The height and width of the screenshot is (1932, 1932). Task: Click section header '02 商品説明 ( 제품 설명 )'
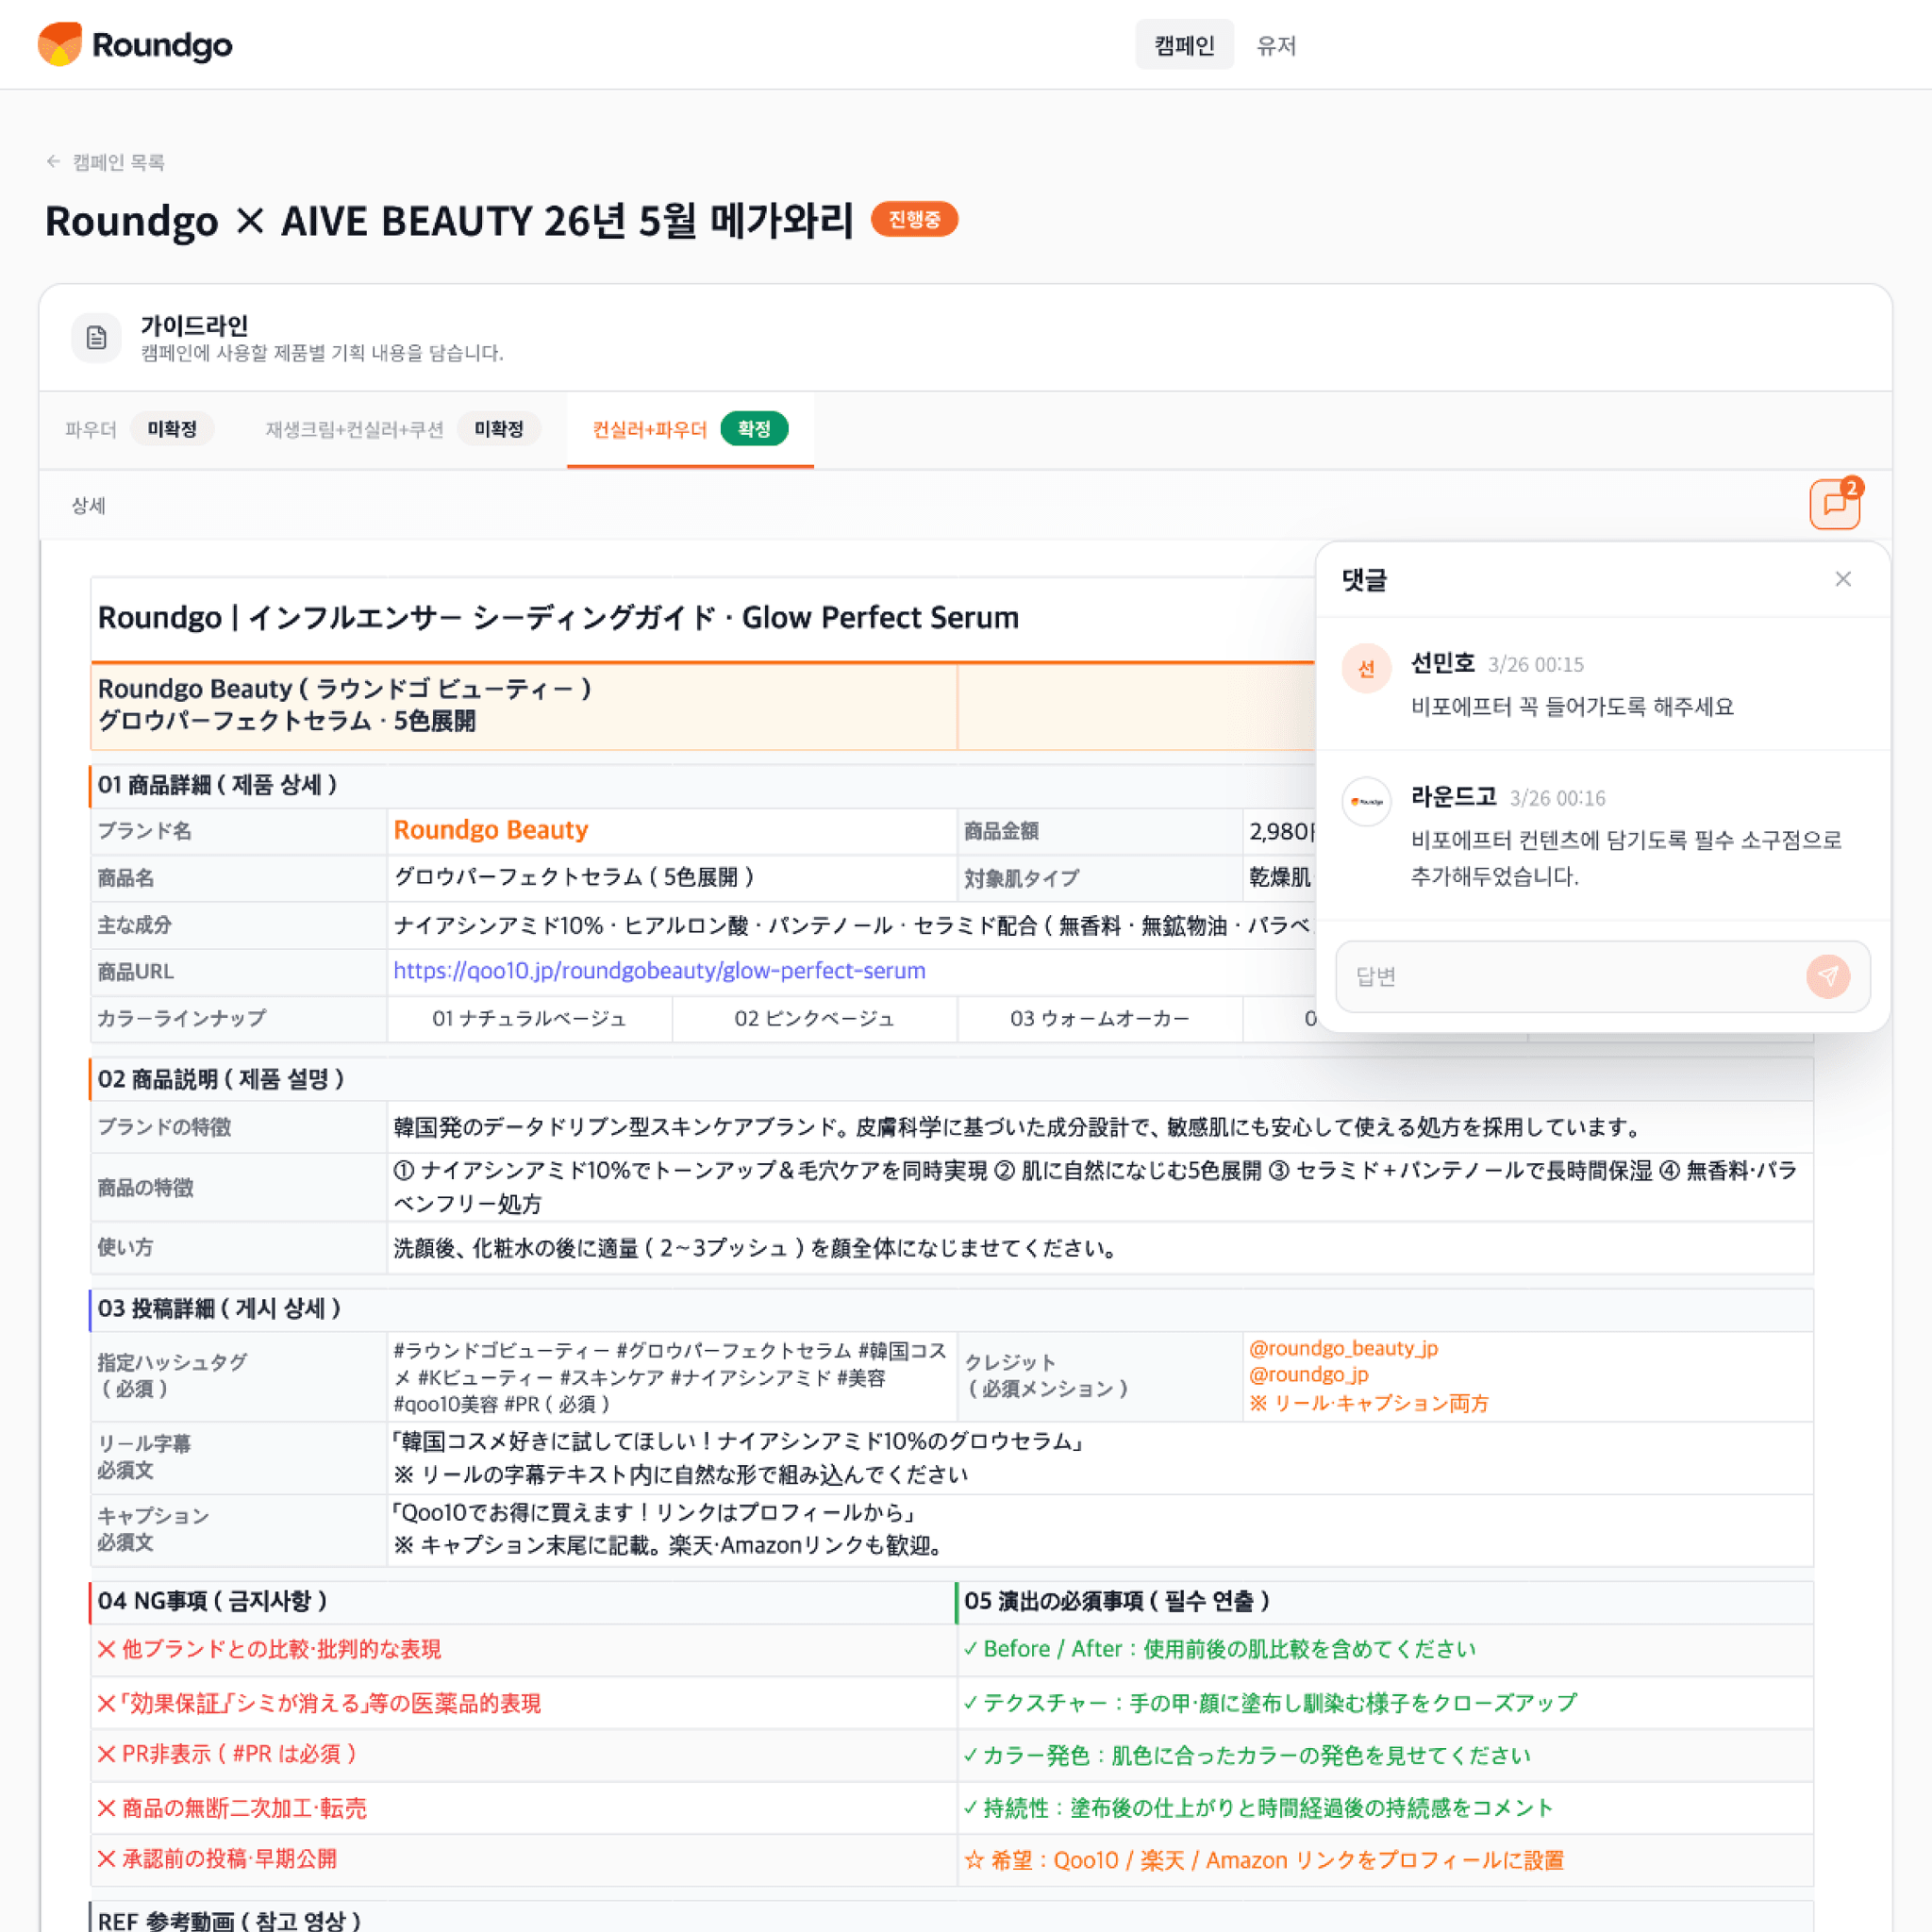tap(221, 1079)
